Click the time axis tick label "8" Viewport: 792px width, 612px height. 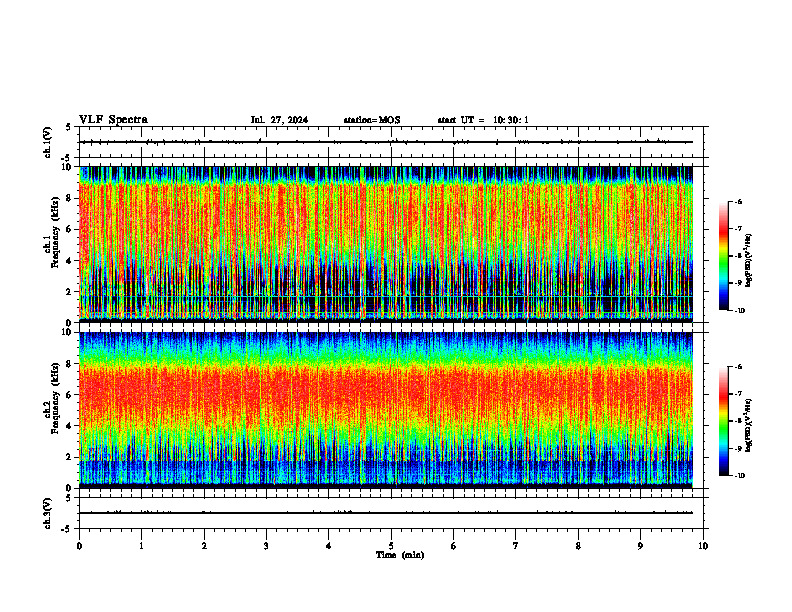click(578, 546)
